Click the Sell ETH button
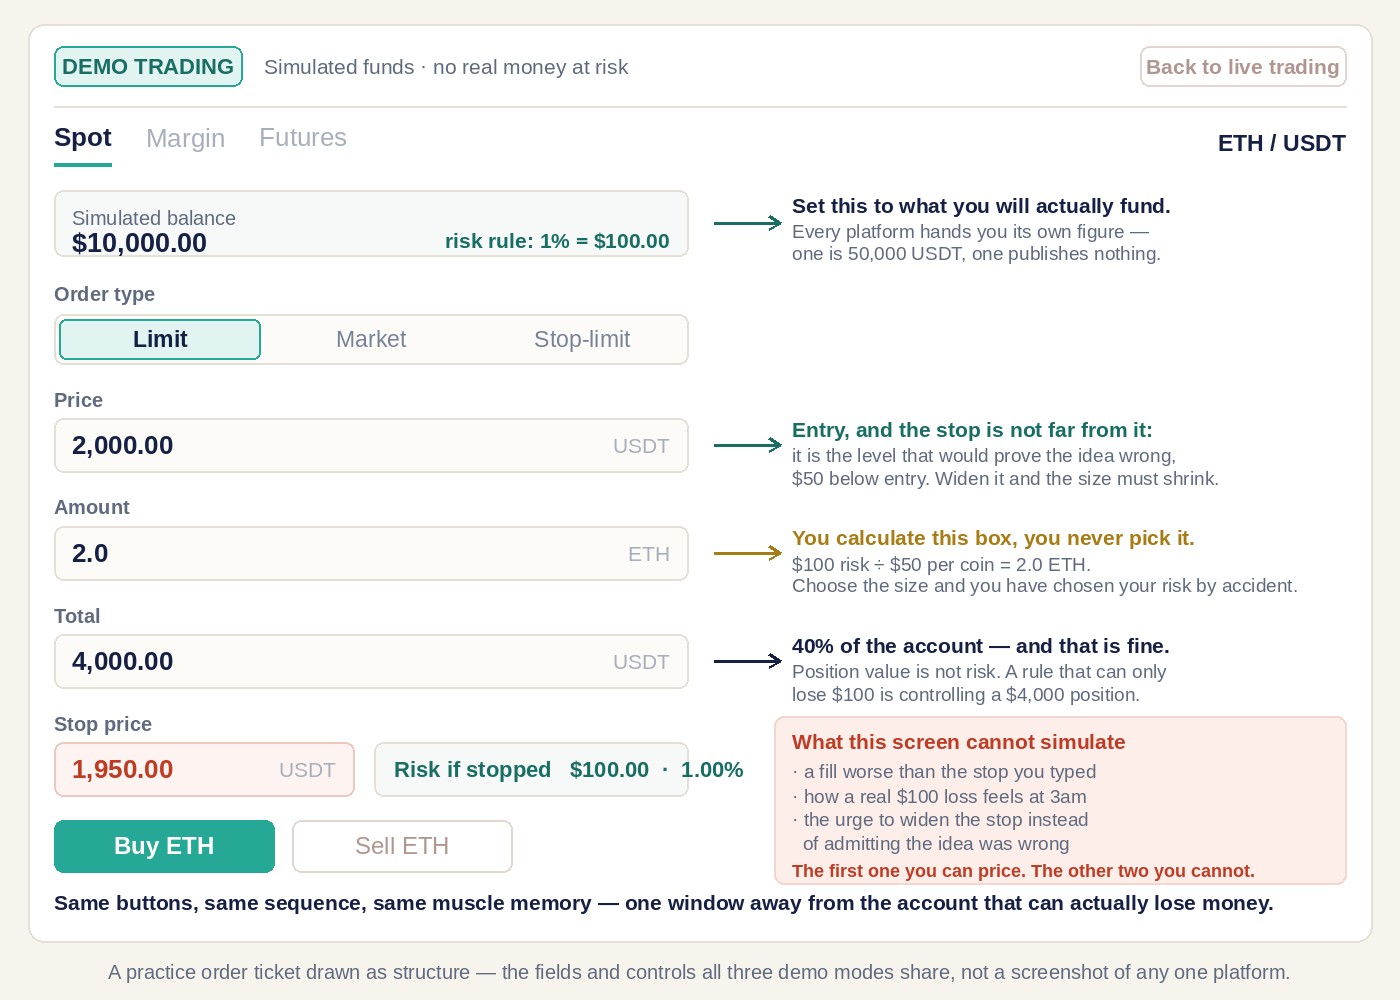Viewport: 1400px width, 1000px height. click(402, 846)
